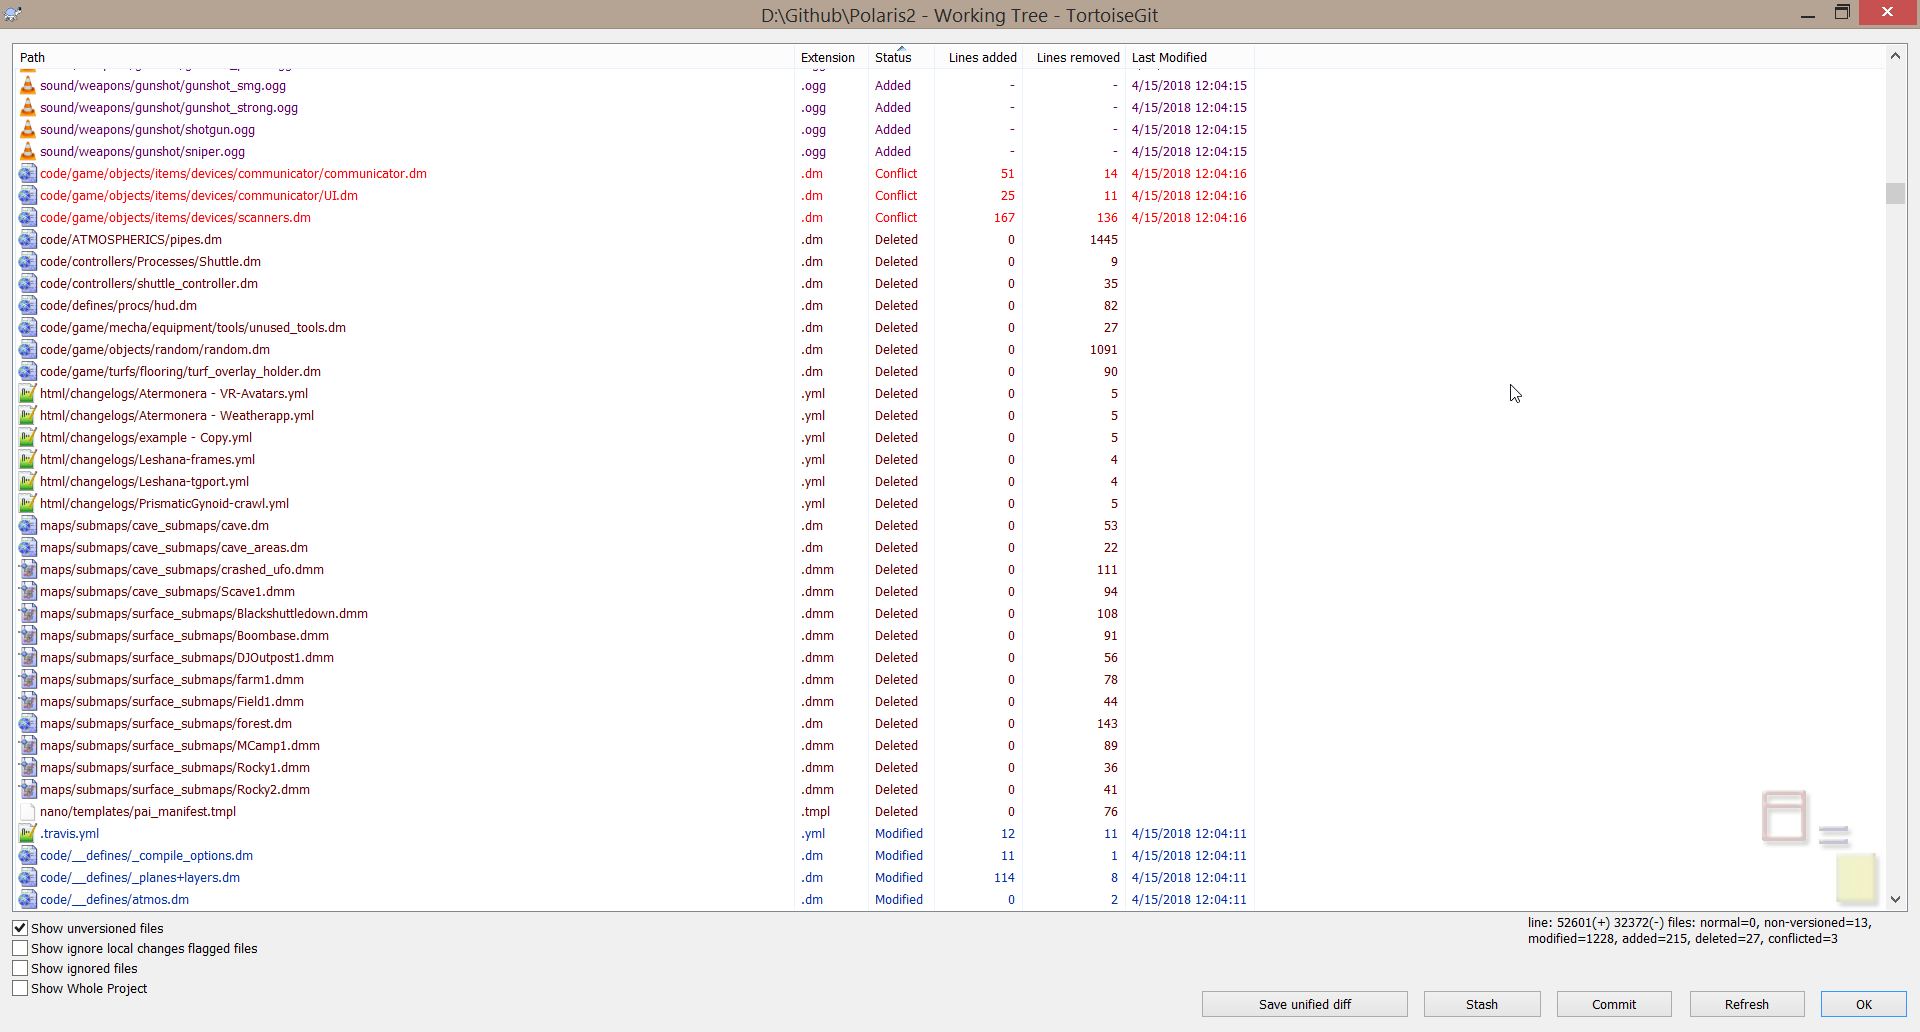Viewport: 1920px width, 1032px height.
Task: Click the MCamp1.dmm file name
Action: (x=180, y=746)
